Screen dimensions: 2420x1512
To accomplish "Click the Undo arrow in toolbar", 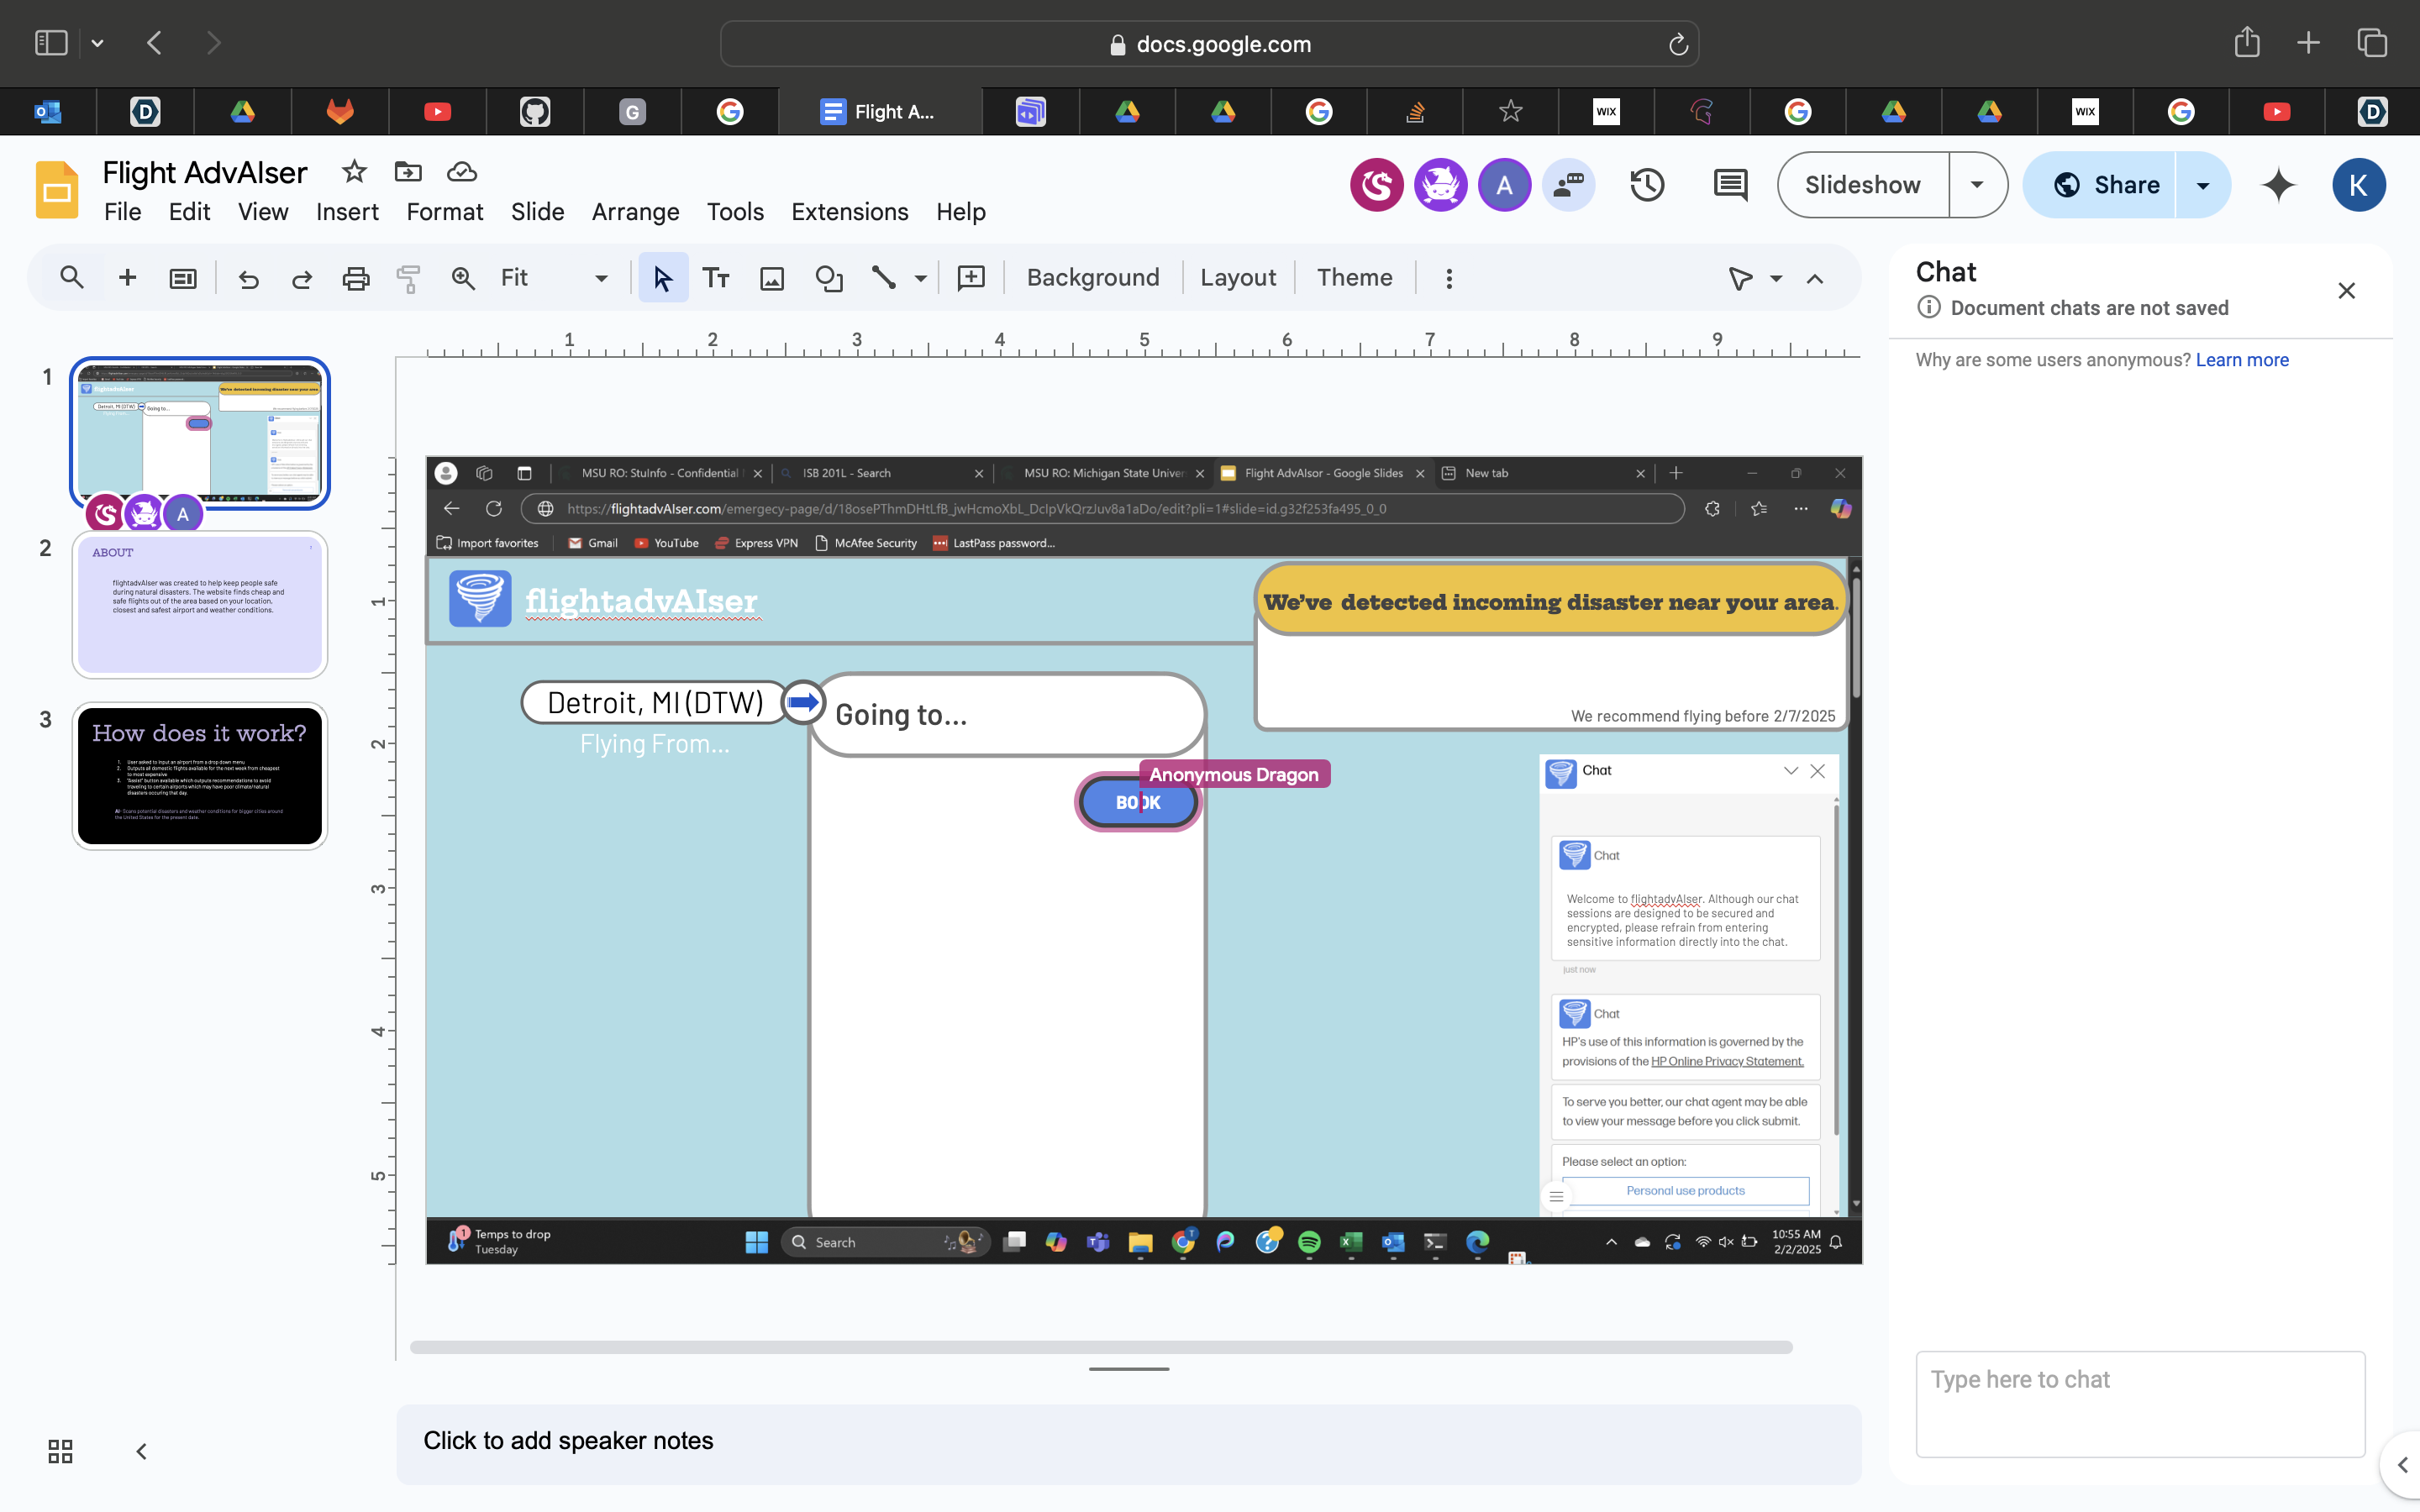I will coord(248,278).
